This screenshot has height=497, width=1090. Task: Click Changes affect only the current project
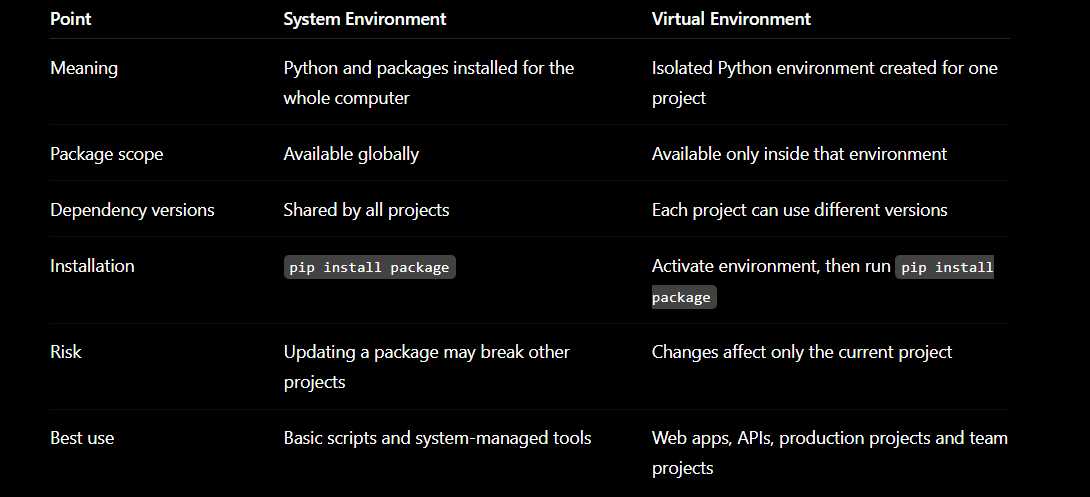tap(802, 352)
